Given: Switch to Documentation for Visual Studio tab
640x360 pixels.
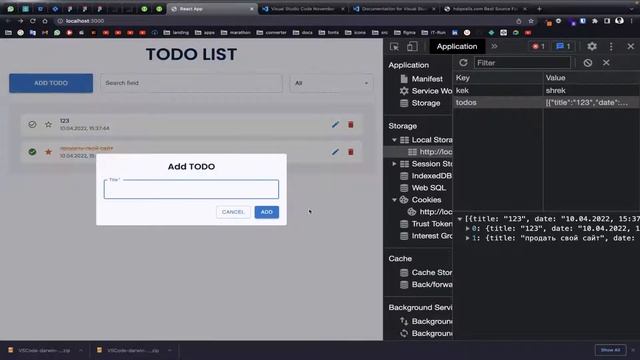Looking at the screenshot, I should click(394, 9).
